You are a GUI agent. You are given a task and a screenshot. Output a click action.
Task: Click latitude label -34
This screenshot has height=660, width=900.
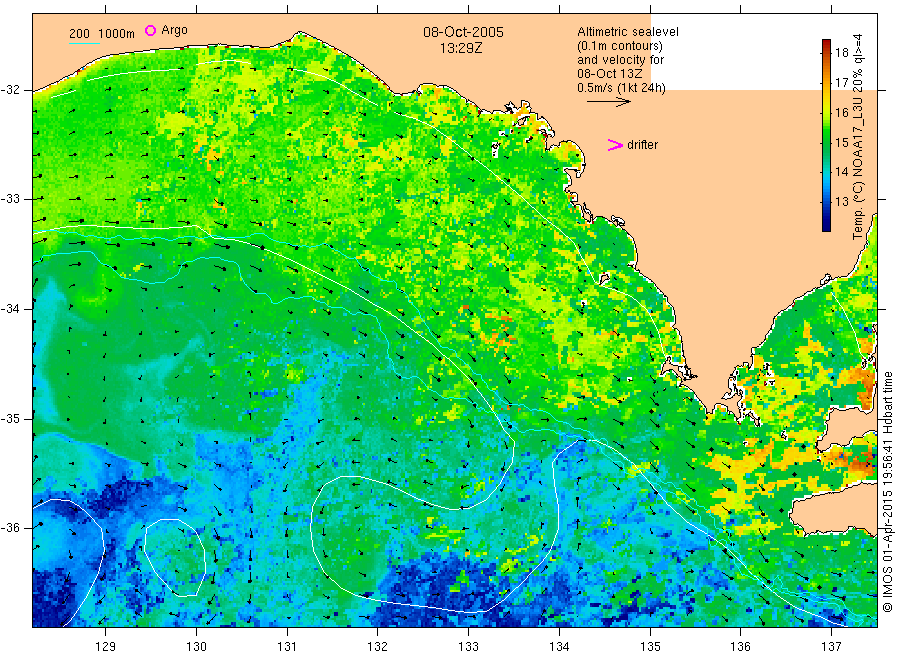tap(11, 309)
